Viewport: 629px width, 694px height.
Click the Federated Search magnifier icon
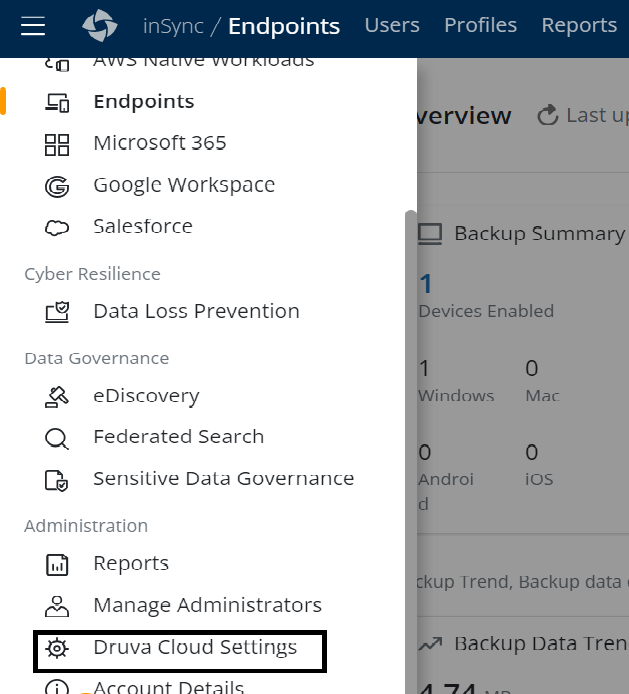click(x=57, y=438)
